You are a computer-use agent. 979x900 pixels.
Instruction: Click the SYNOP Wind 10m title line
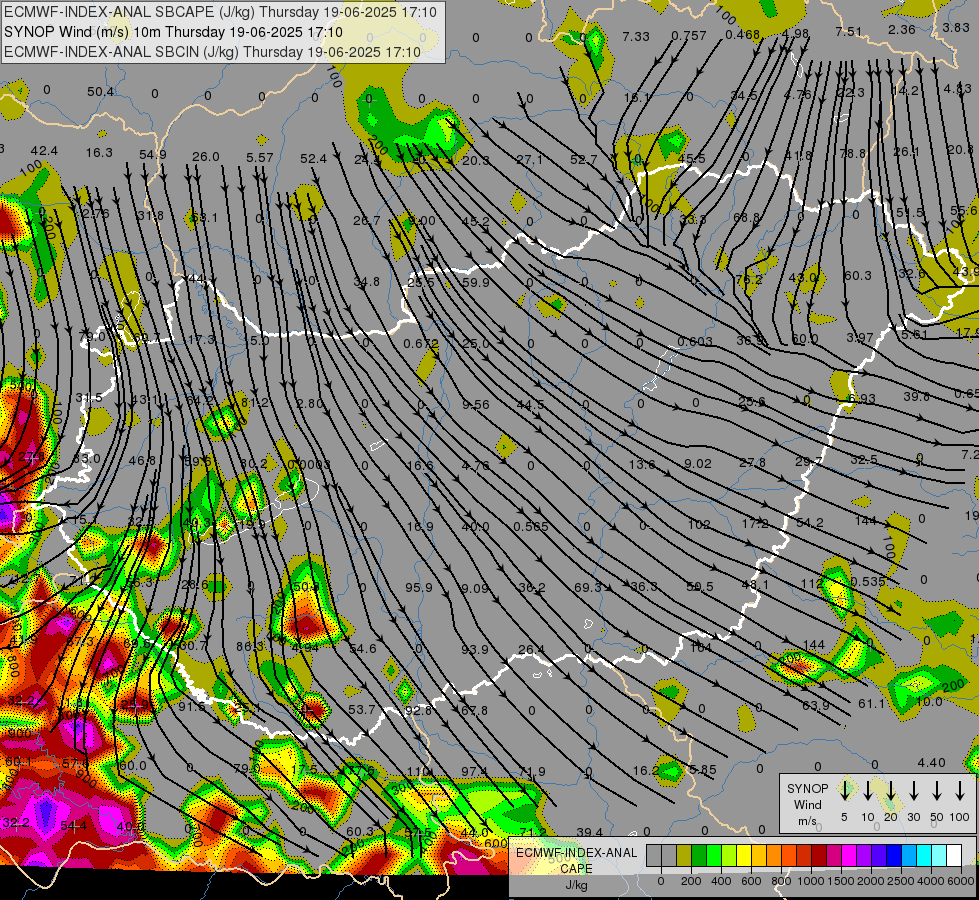(173, 32)
